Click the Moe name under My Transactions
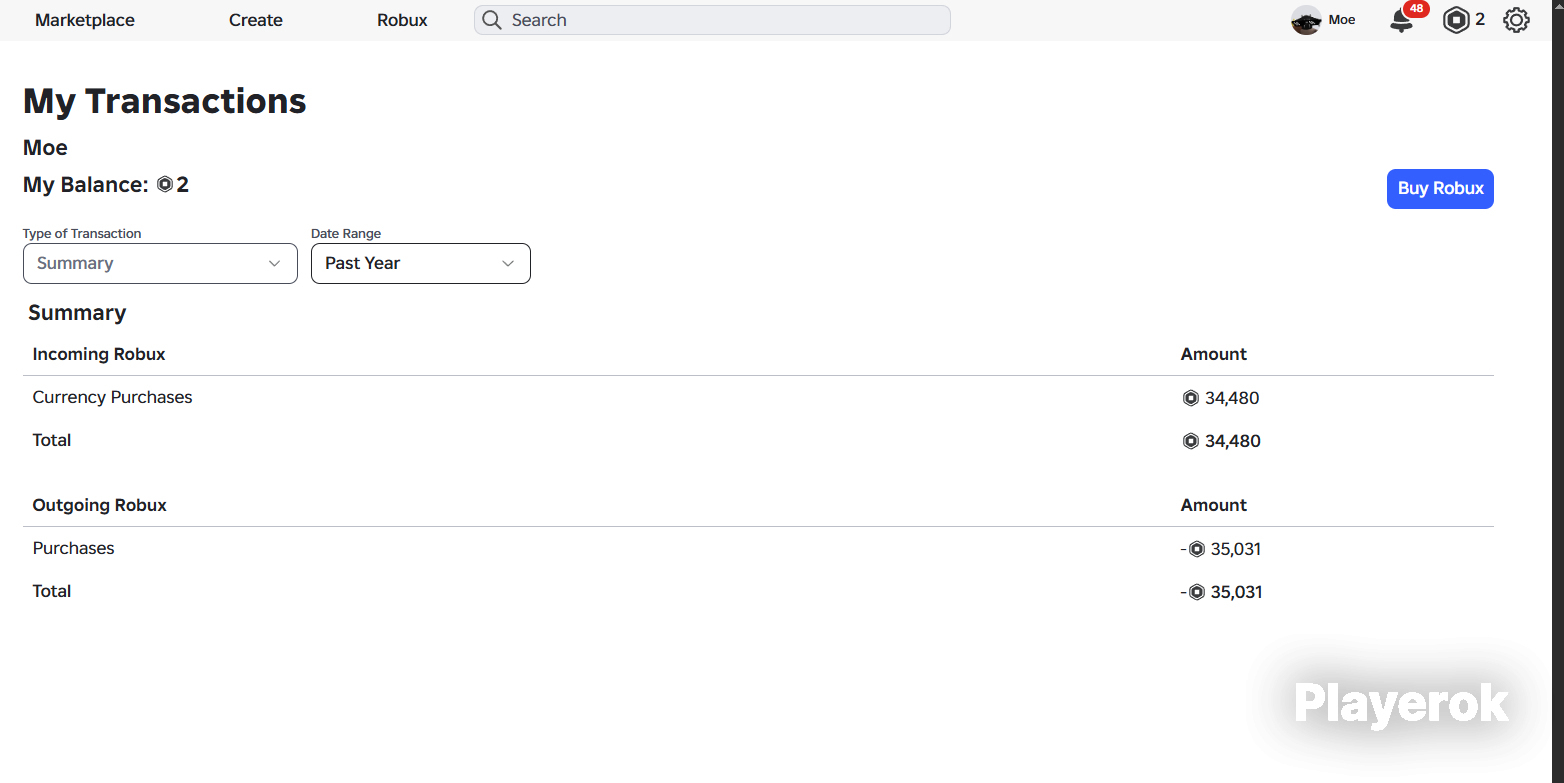The width and height of the screenshot is (1564, 783). coord(45,148)
